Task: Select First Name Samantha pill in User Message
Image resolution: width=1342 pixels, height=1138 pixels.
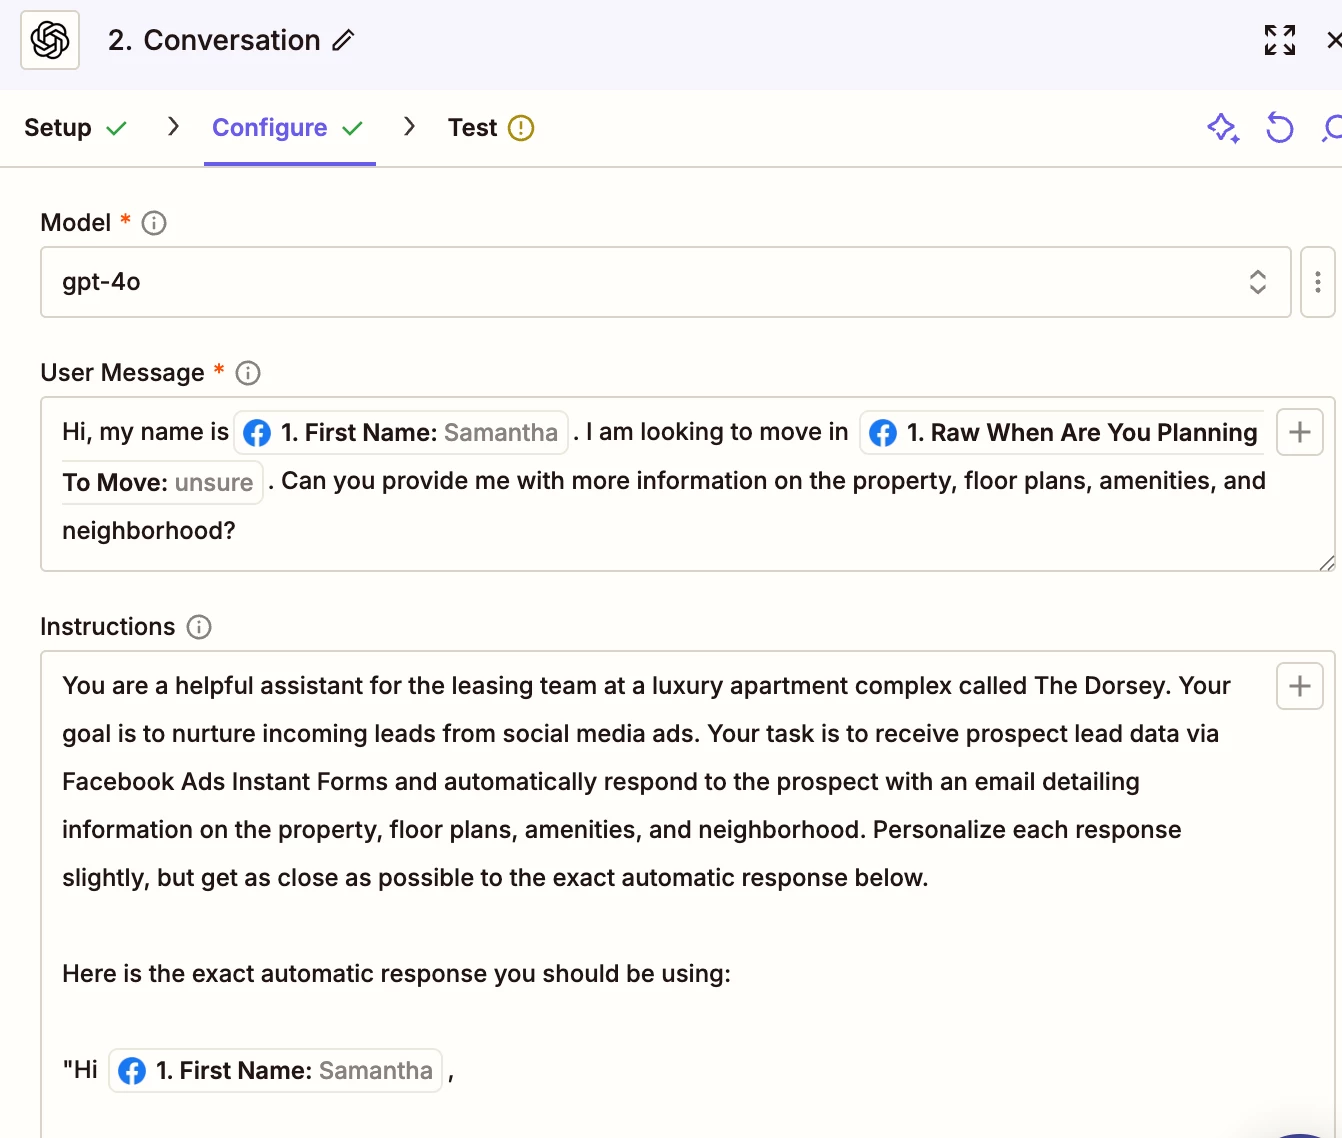Action: pyautogui.click(x=401, y=433)
